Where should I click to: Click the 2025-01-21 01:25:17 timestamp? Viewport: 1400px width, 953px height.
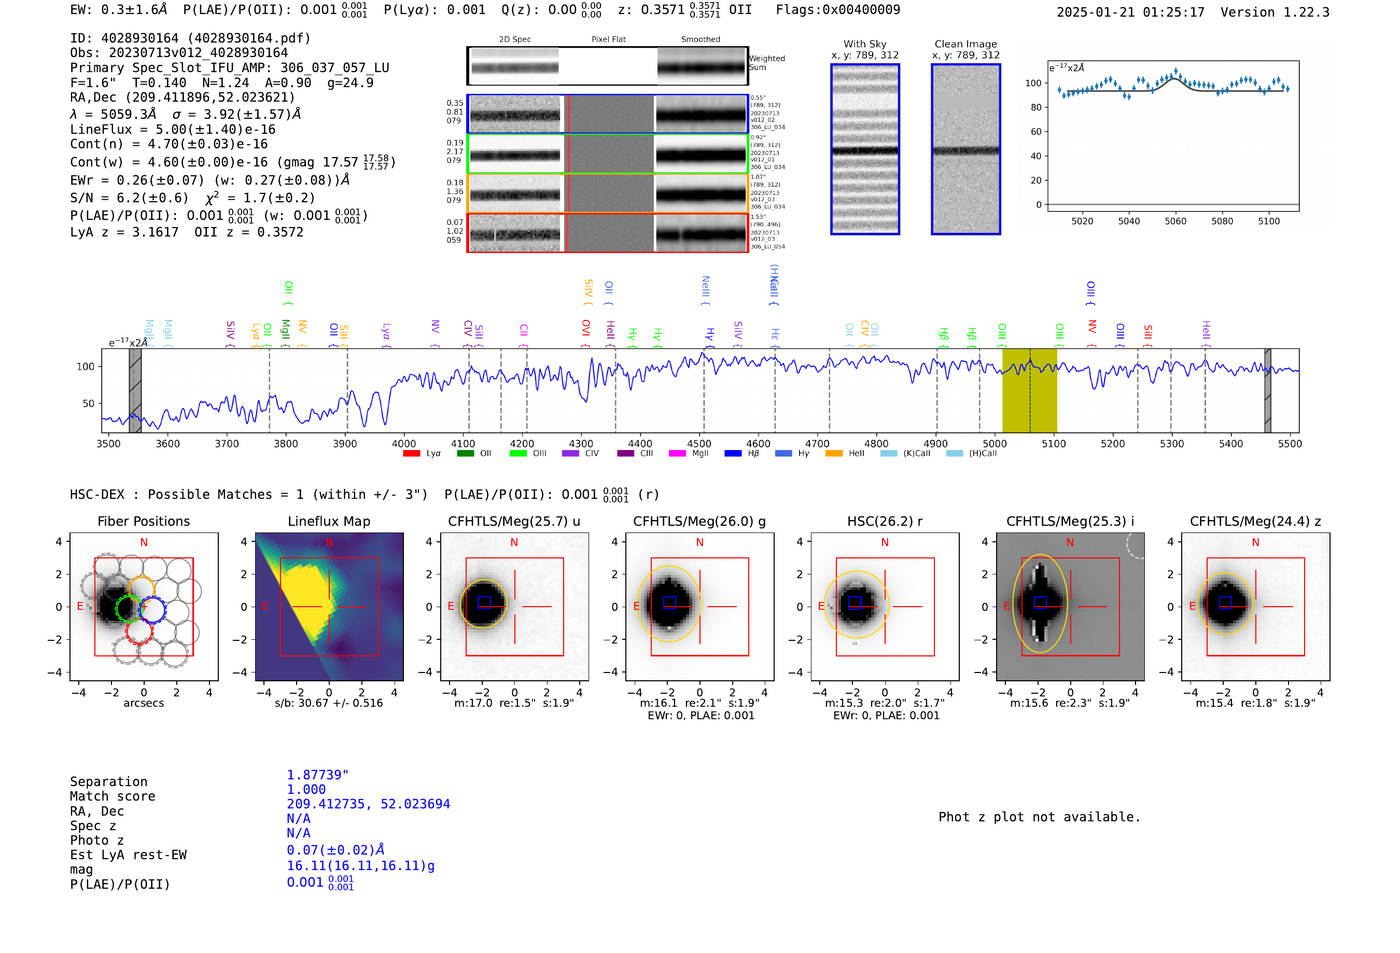click(1131, 12)
